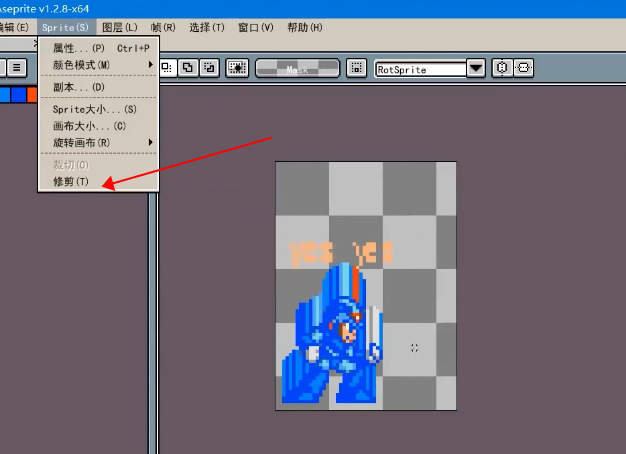Toggle opaque background selection icon
Screen dimensions: 626x454
coord(237,67)
